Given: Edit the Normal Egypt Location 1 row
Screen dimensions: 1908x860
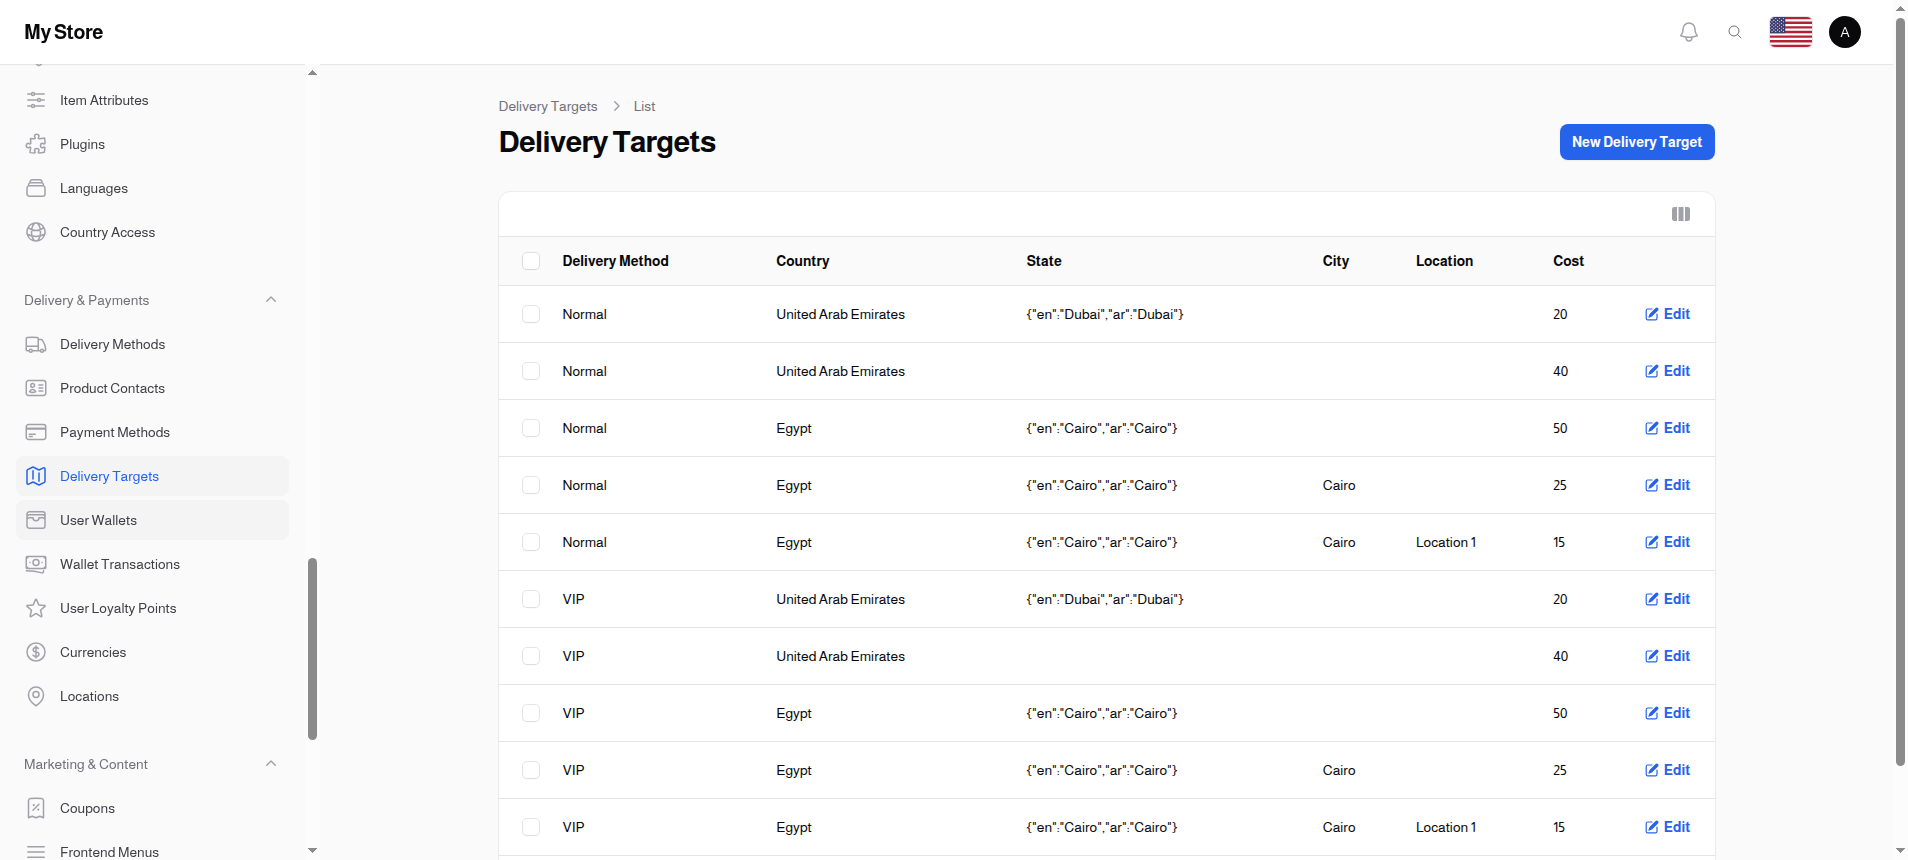Looking at the screenshot, I should pyautogui.click(x=1668, y=542).
